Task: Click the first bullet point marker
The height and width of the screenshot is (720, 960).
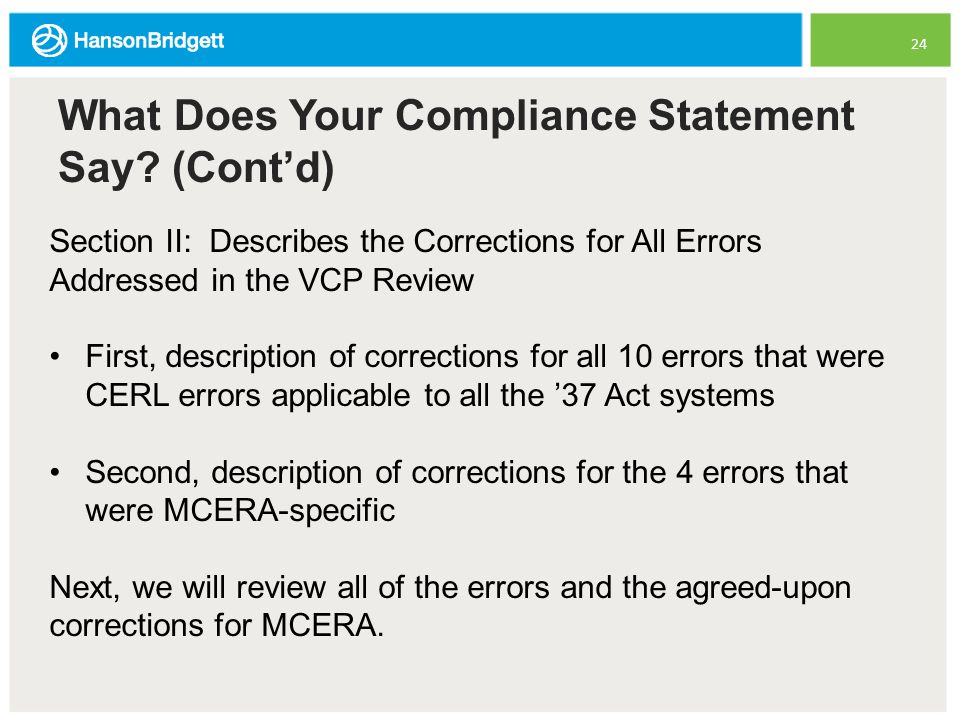Action: tap(55, 356)
